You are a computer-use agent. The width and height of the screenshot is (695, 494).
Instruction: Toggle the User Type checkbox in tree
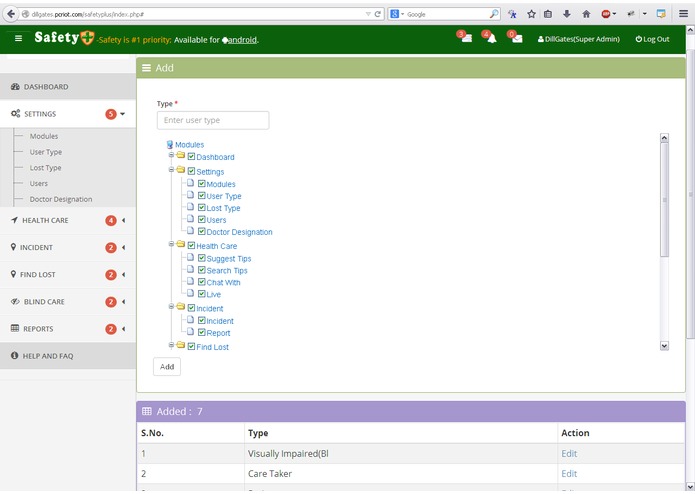pos(202,195)
